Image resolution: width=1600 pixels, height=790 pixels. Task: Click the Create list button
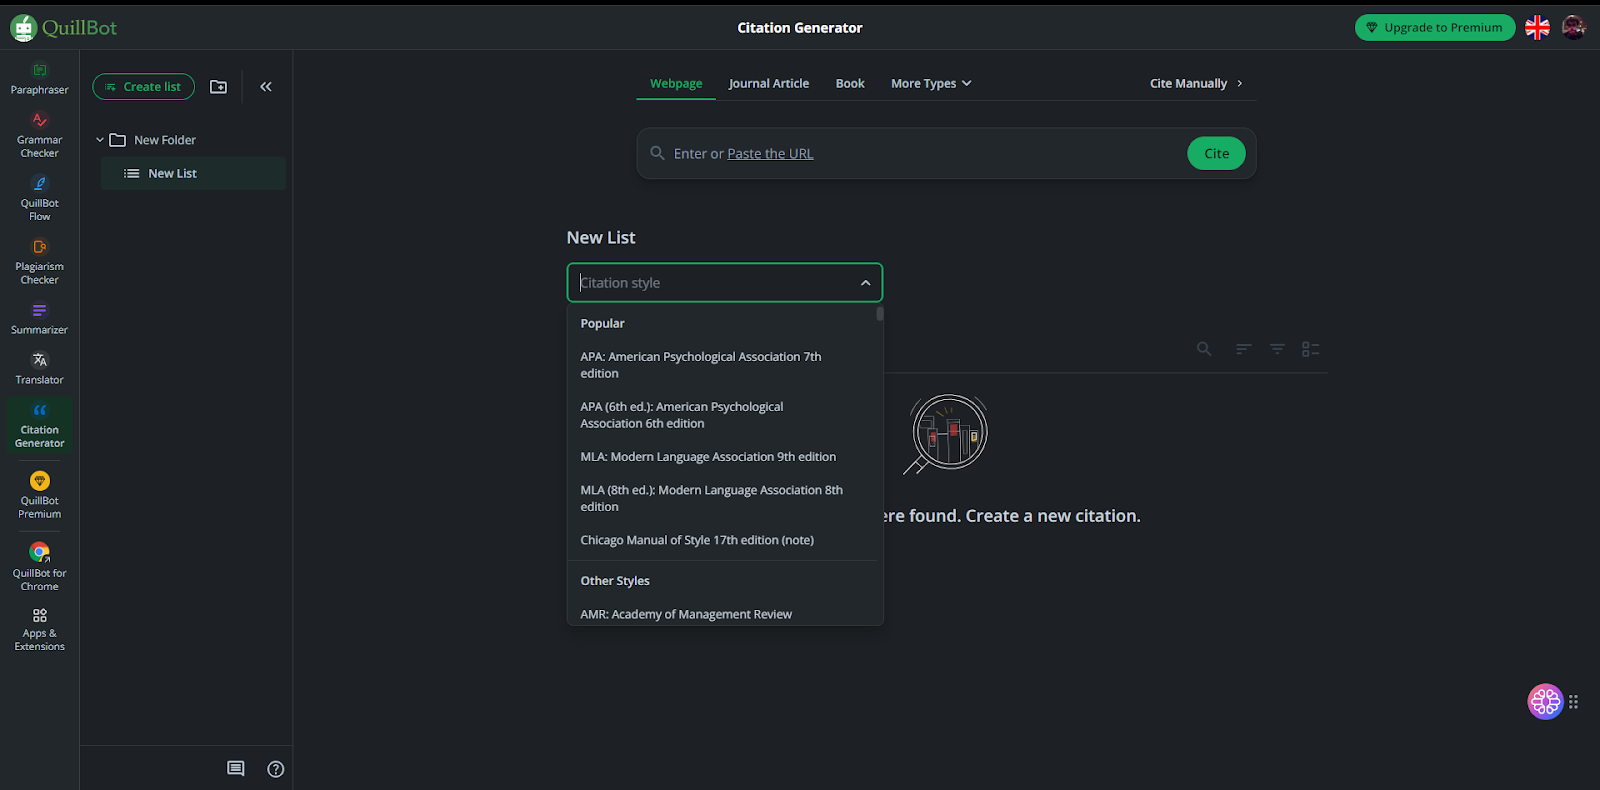point(144,87)
